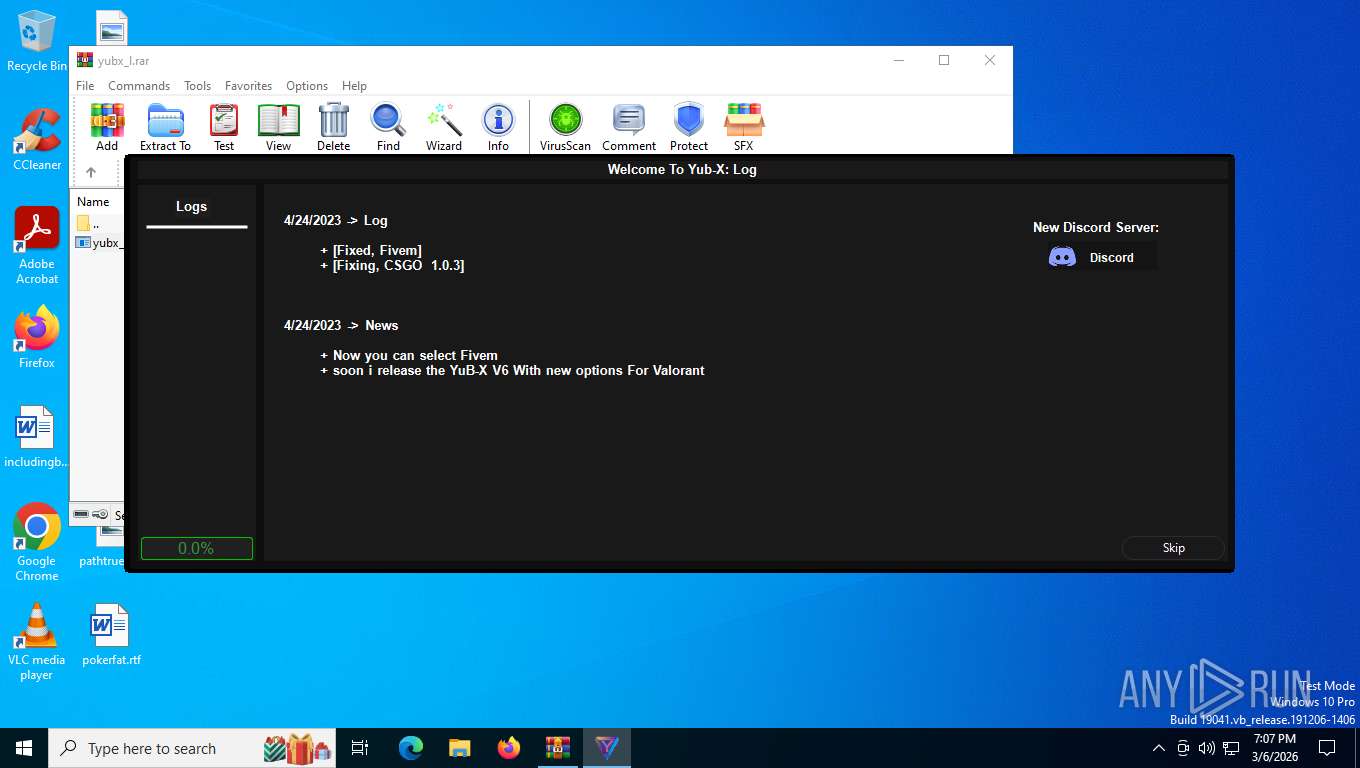Open the notification center

tap(1327, 748)
